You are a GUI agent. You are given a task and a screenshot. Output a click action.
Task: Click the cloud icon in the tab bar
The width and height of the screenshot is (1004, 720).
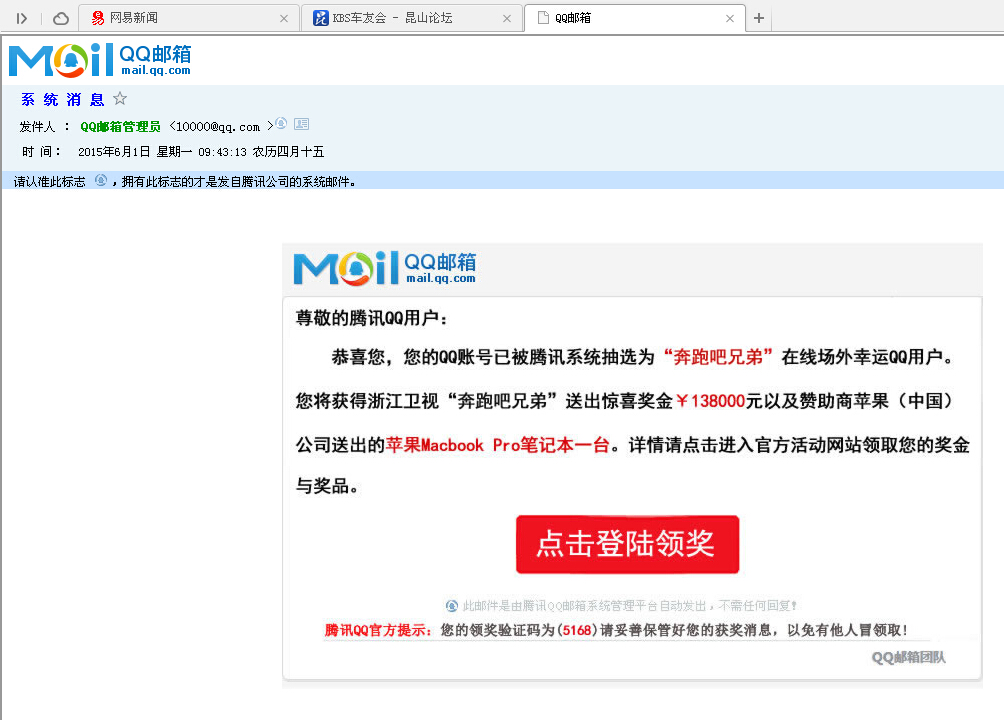[61, 19]
